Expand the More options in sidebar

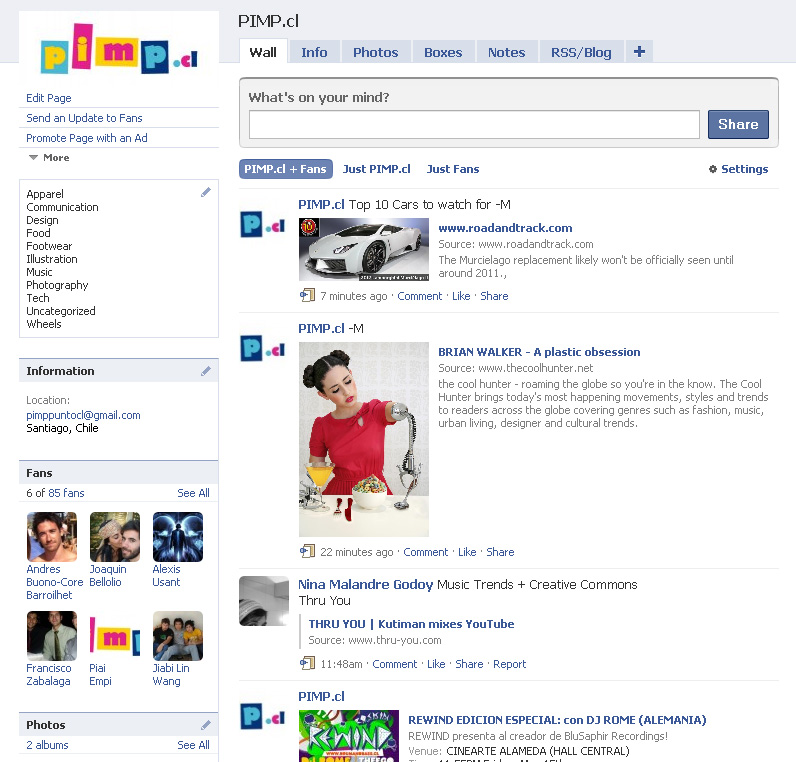[49, 158]
